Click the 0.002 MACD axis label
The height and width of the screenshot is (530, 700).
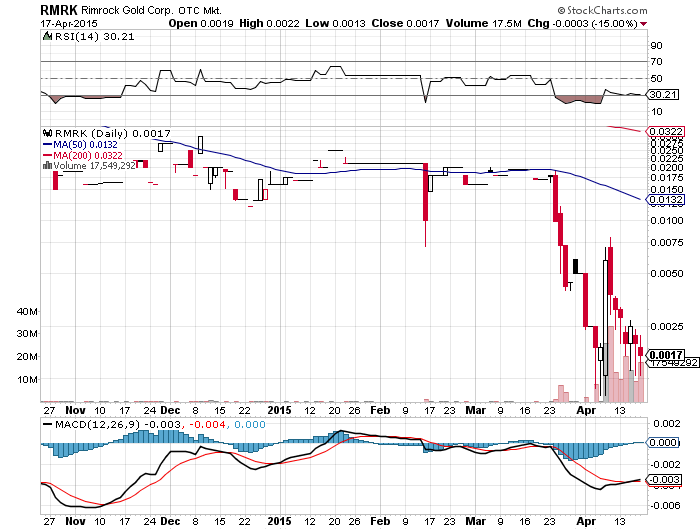pyautogui.click(x=667, y=423)
